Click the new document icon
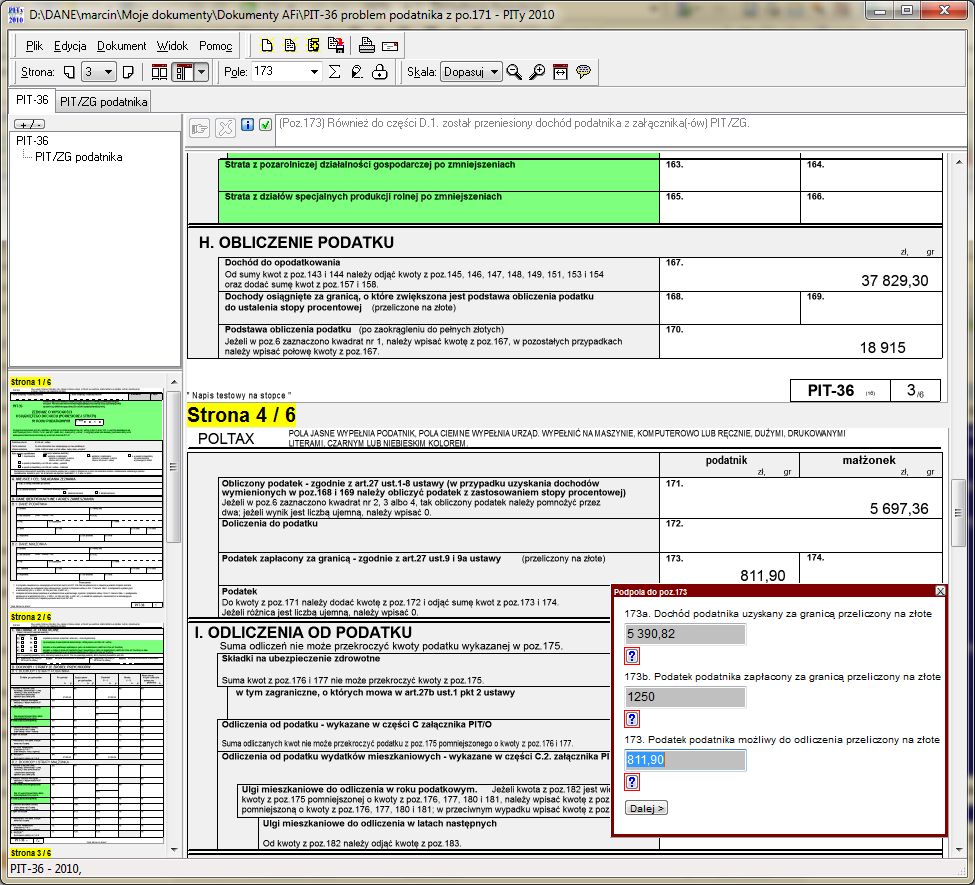Image resolution: width=975 pixels, height=885 pixels. pos(266,45)
